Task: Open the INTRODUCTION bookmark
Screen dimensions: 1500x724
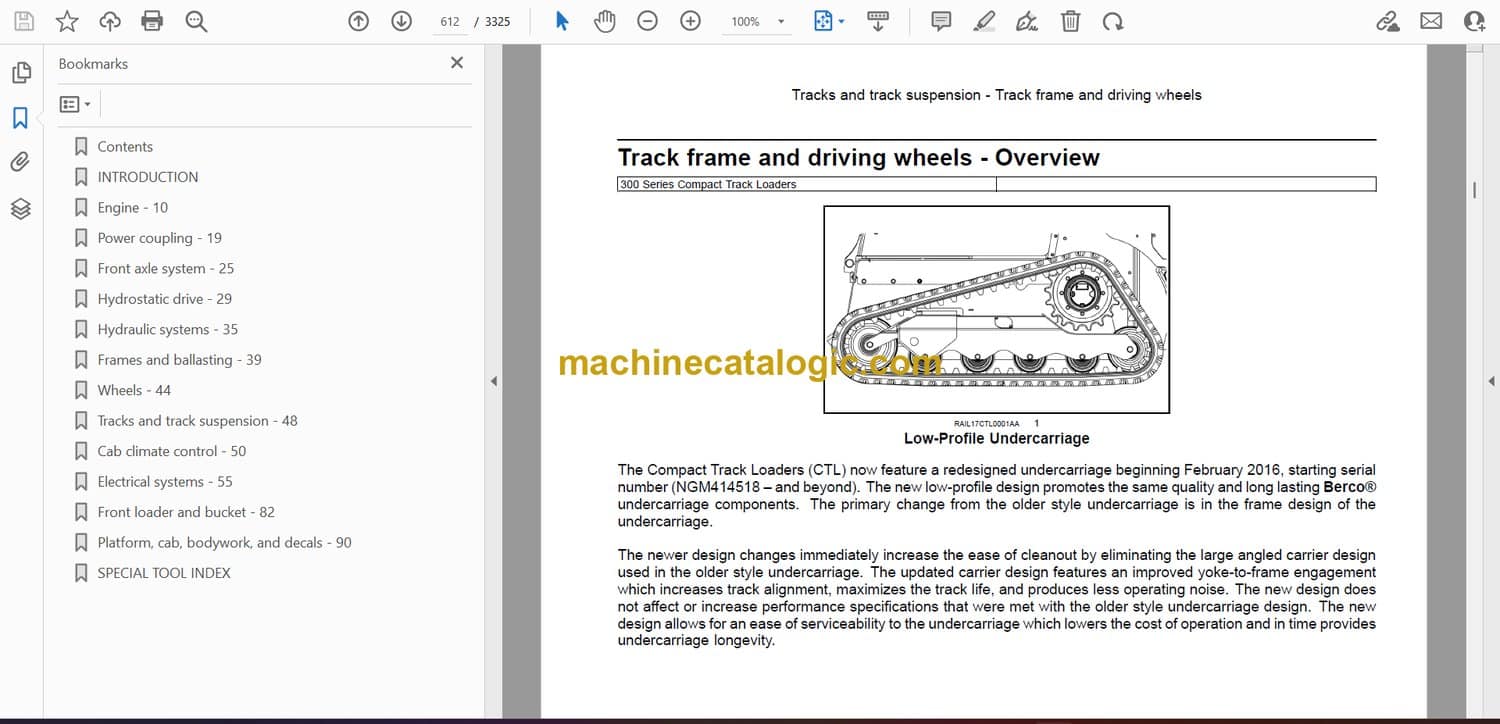Action: click(148, 177)
